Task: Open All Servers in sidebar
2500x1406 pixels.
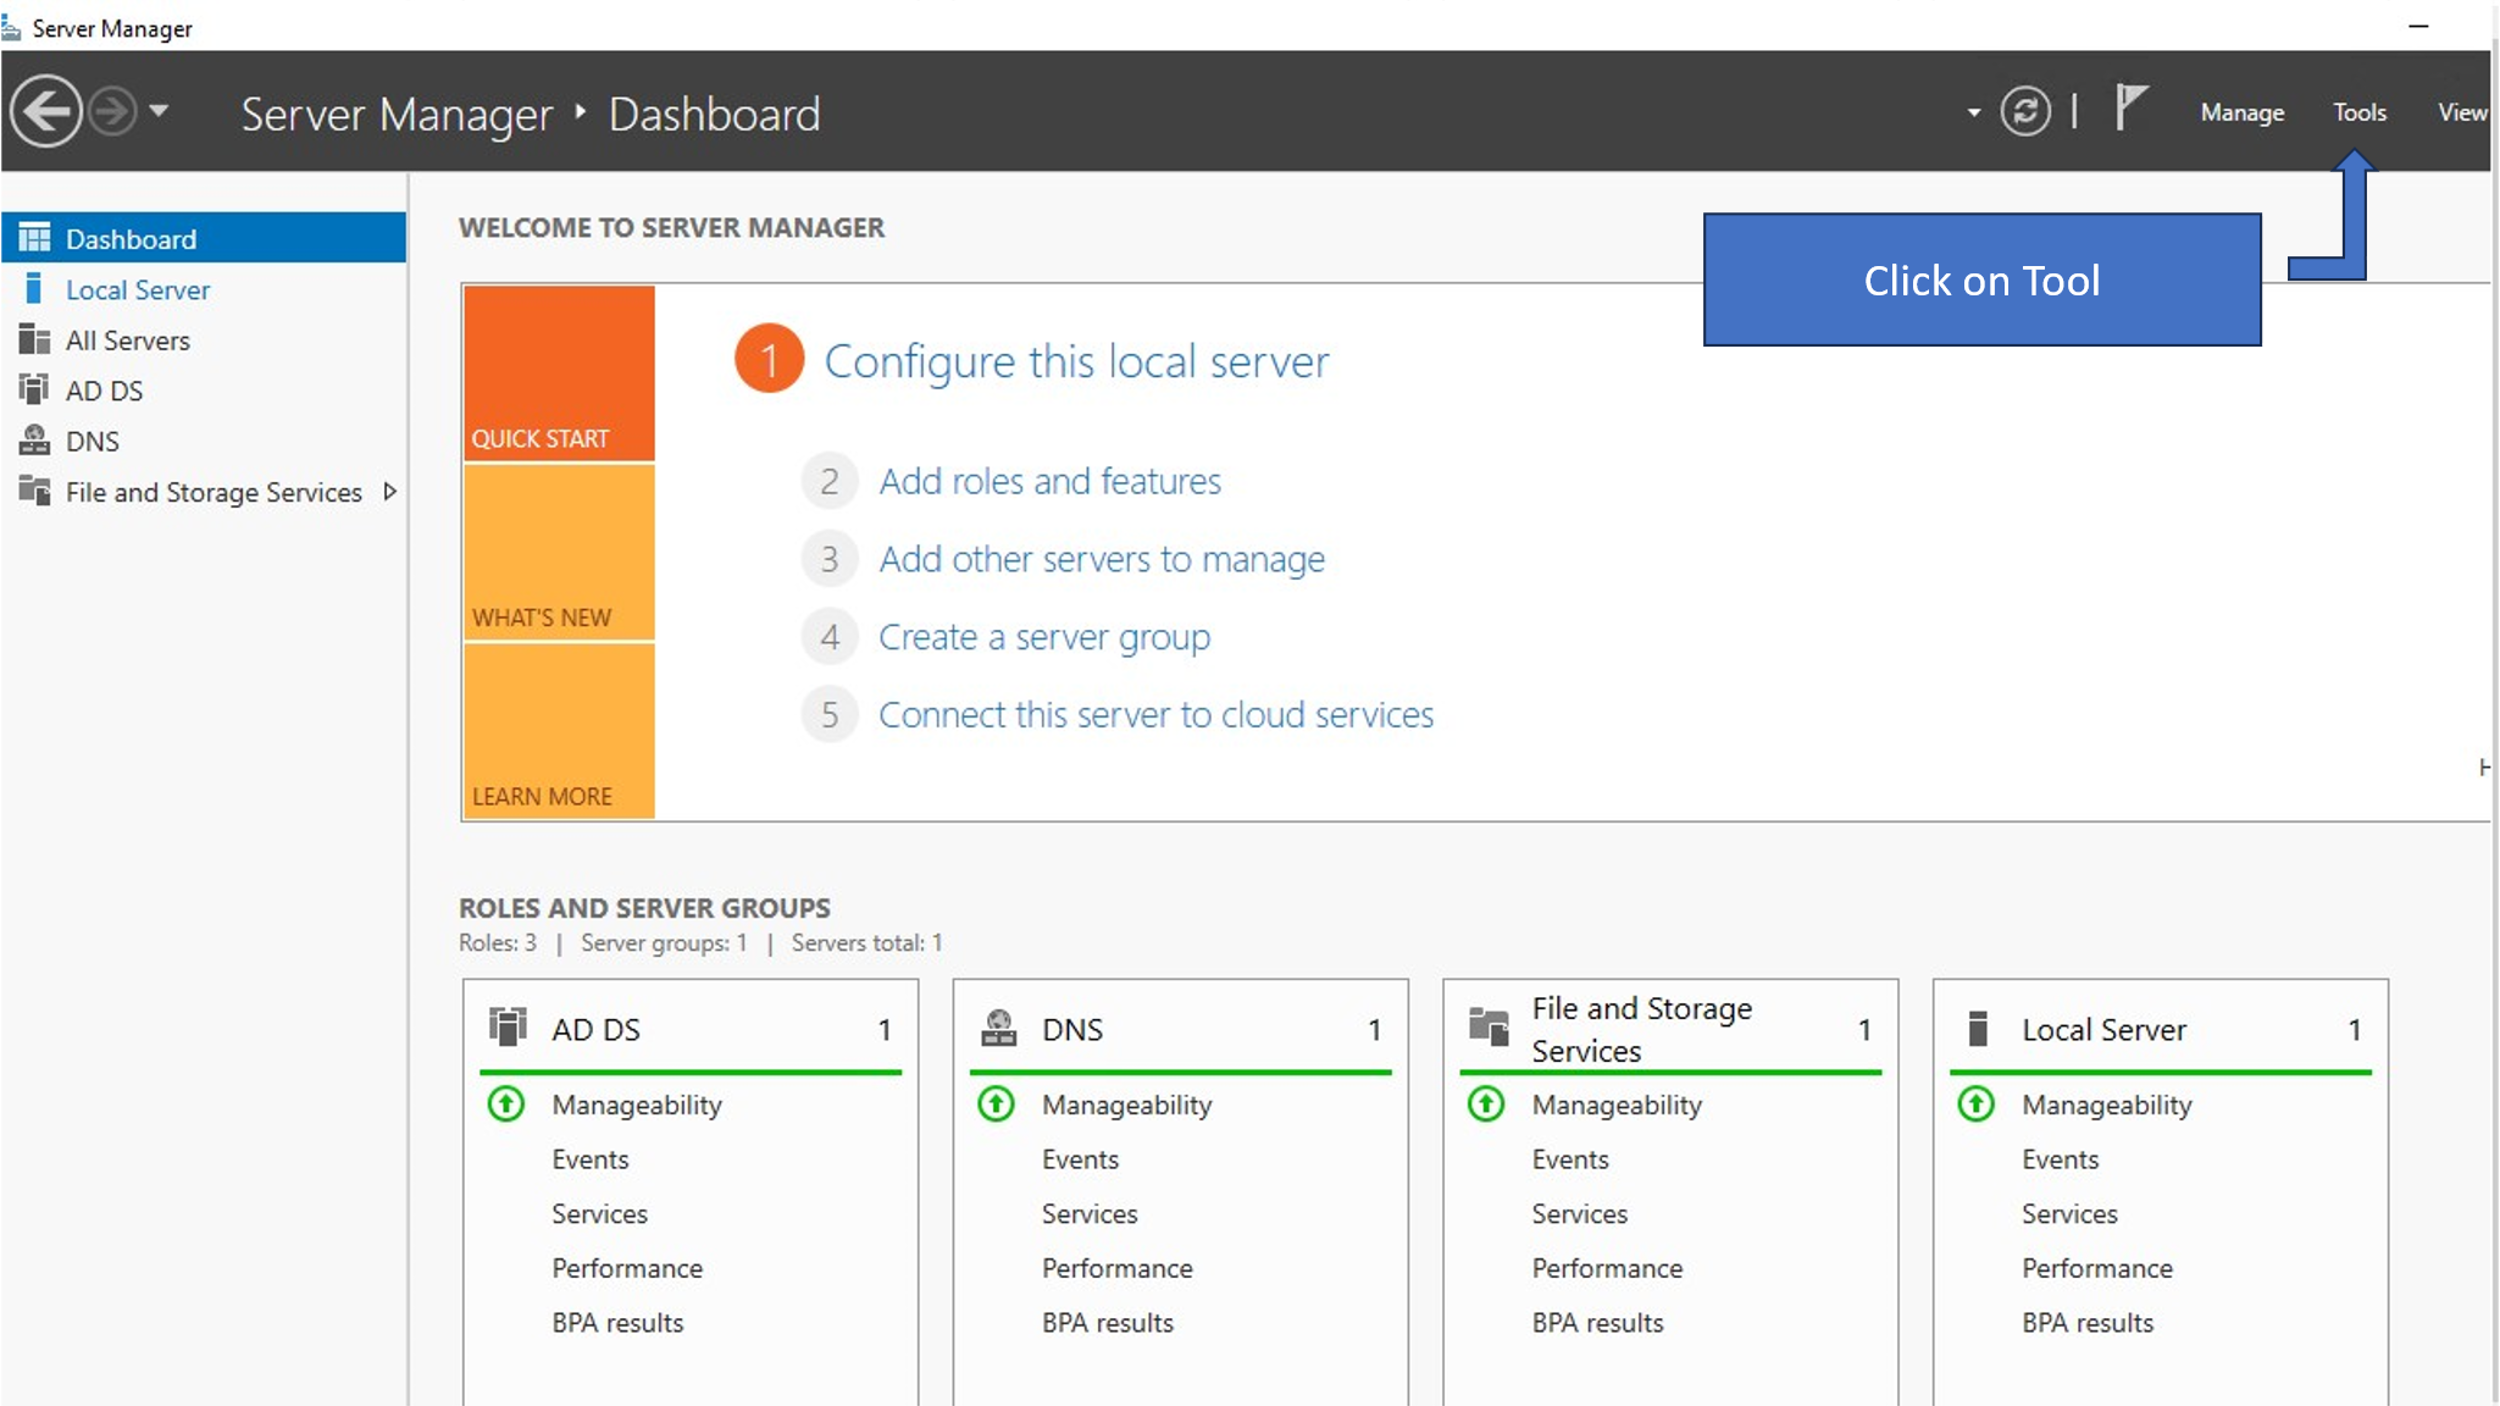Action: click(x=127, y=341)
